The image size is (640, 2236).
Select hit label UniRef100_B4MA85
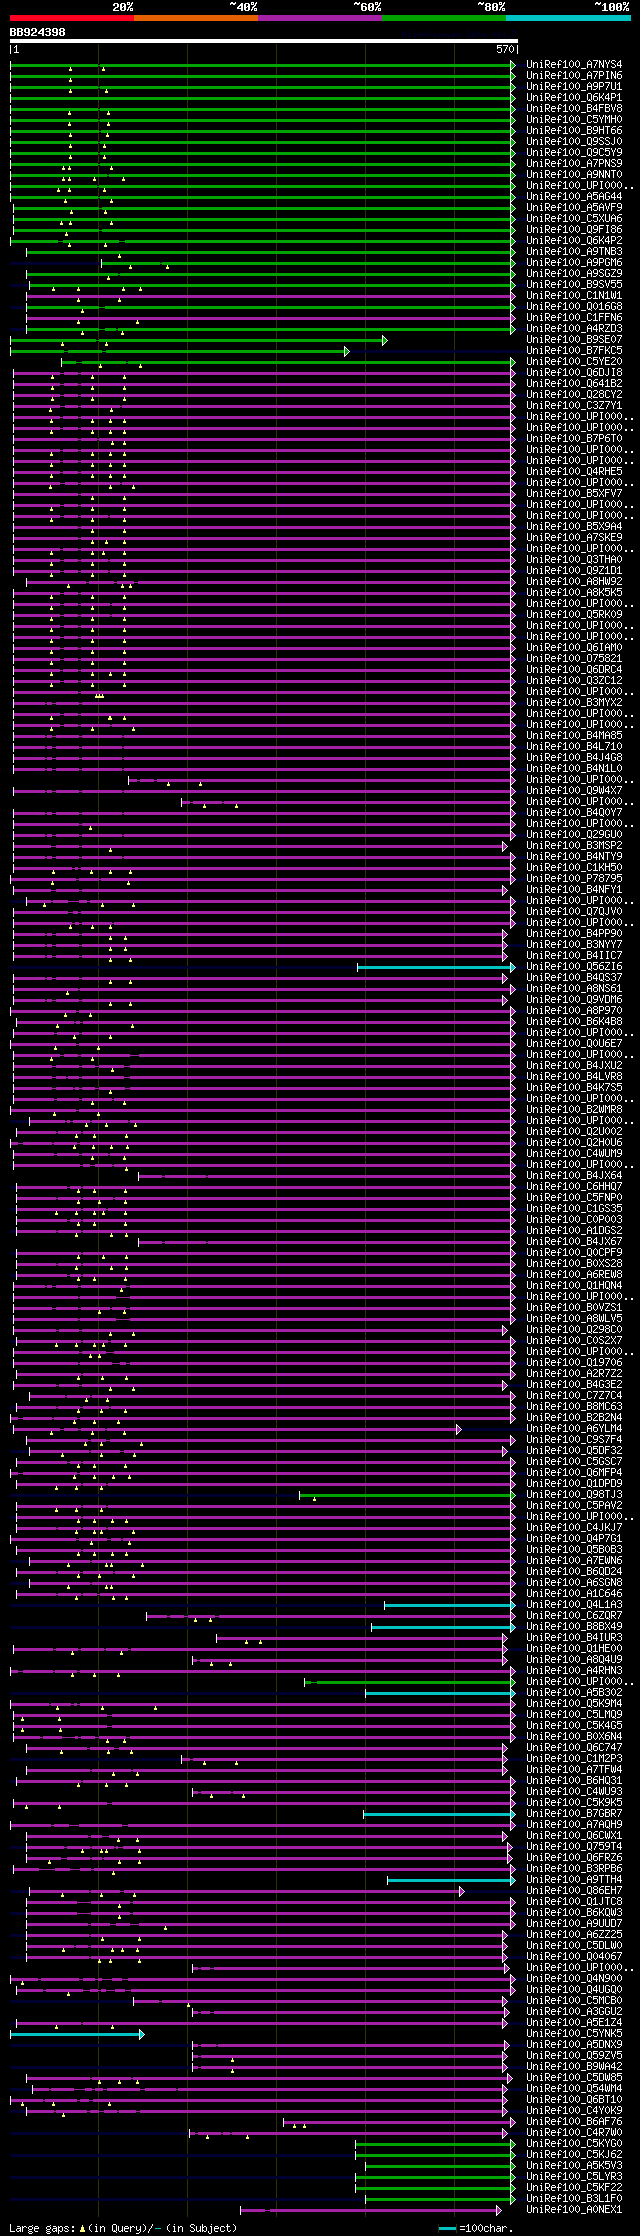pos(574,736)
